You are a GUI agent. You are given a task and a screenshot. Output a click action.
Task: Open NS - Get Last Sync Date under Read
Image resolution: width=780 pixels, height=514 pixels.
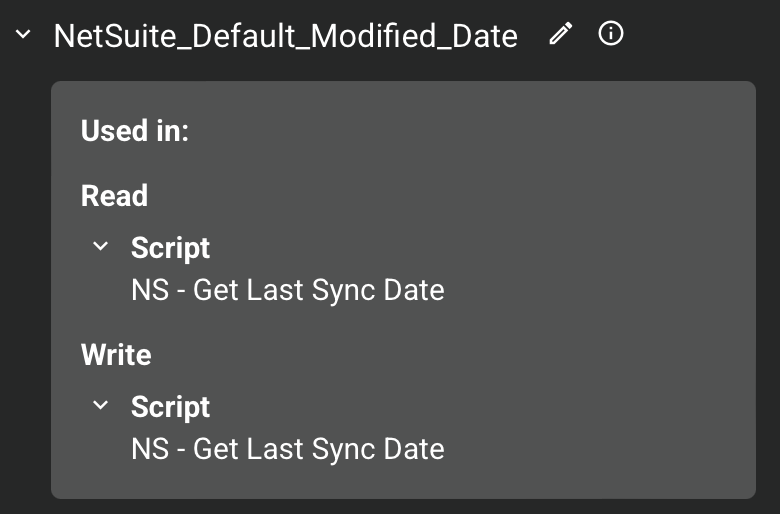287,290
